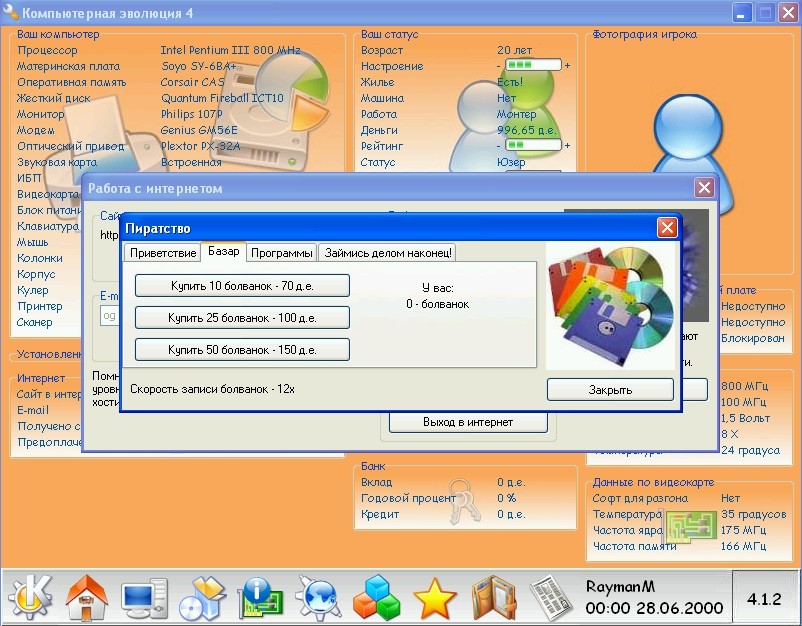
Task: Open the K start menu icon
Action: 30,596
